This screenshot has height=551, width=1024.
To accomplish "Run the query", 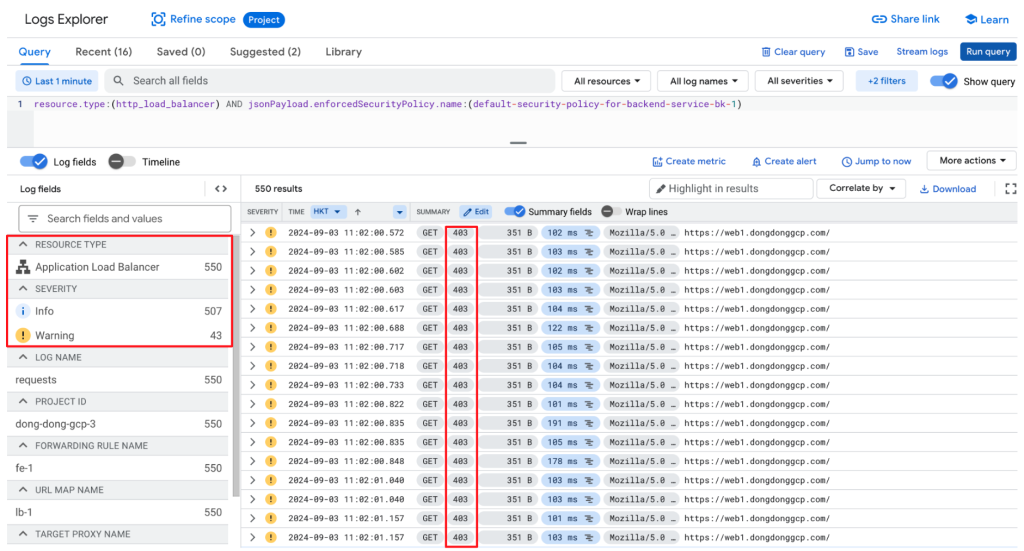I will click(987, 52).
